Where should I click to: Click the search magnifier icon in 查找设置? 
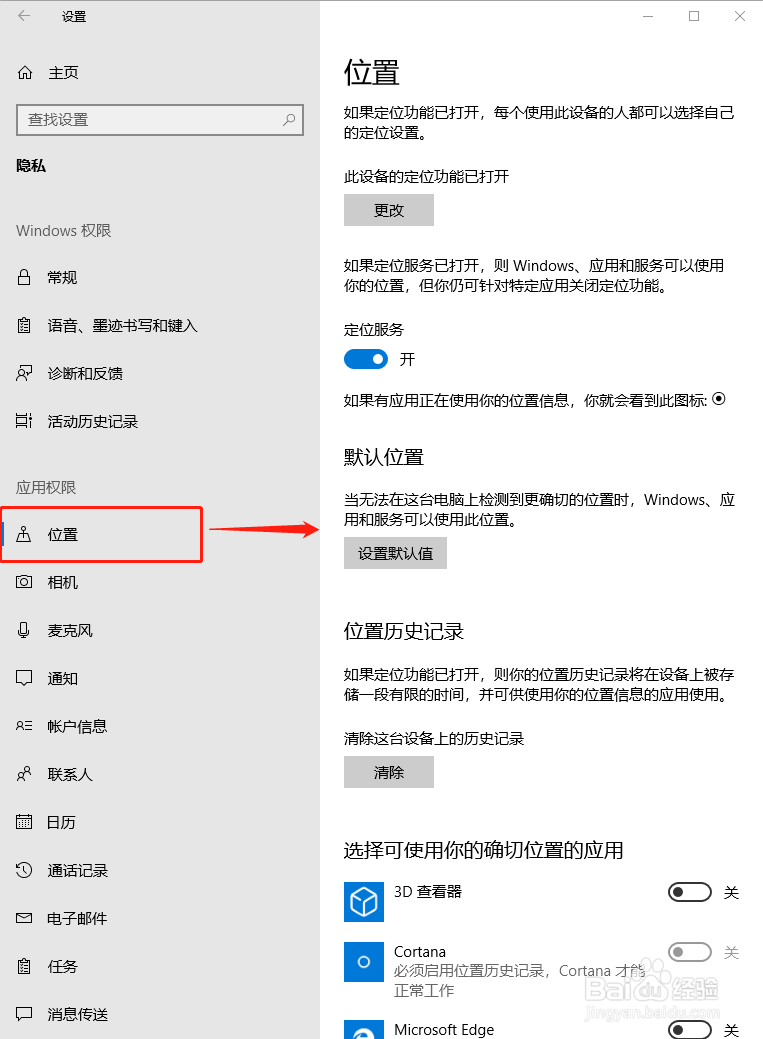pyautogui.click(x=289, y=120)
